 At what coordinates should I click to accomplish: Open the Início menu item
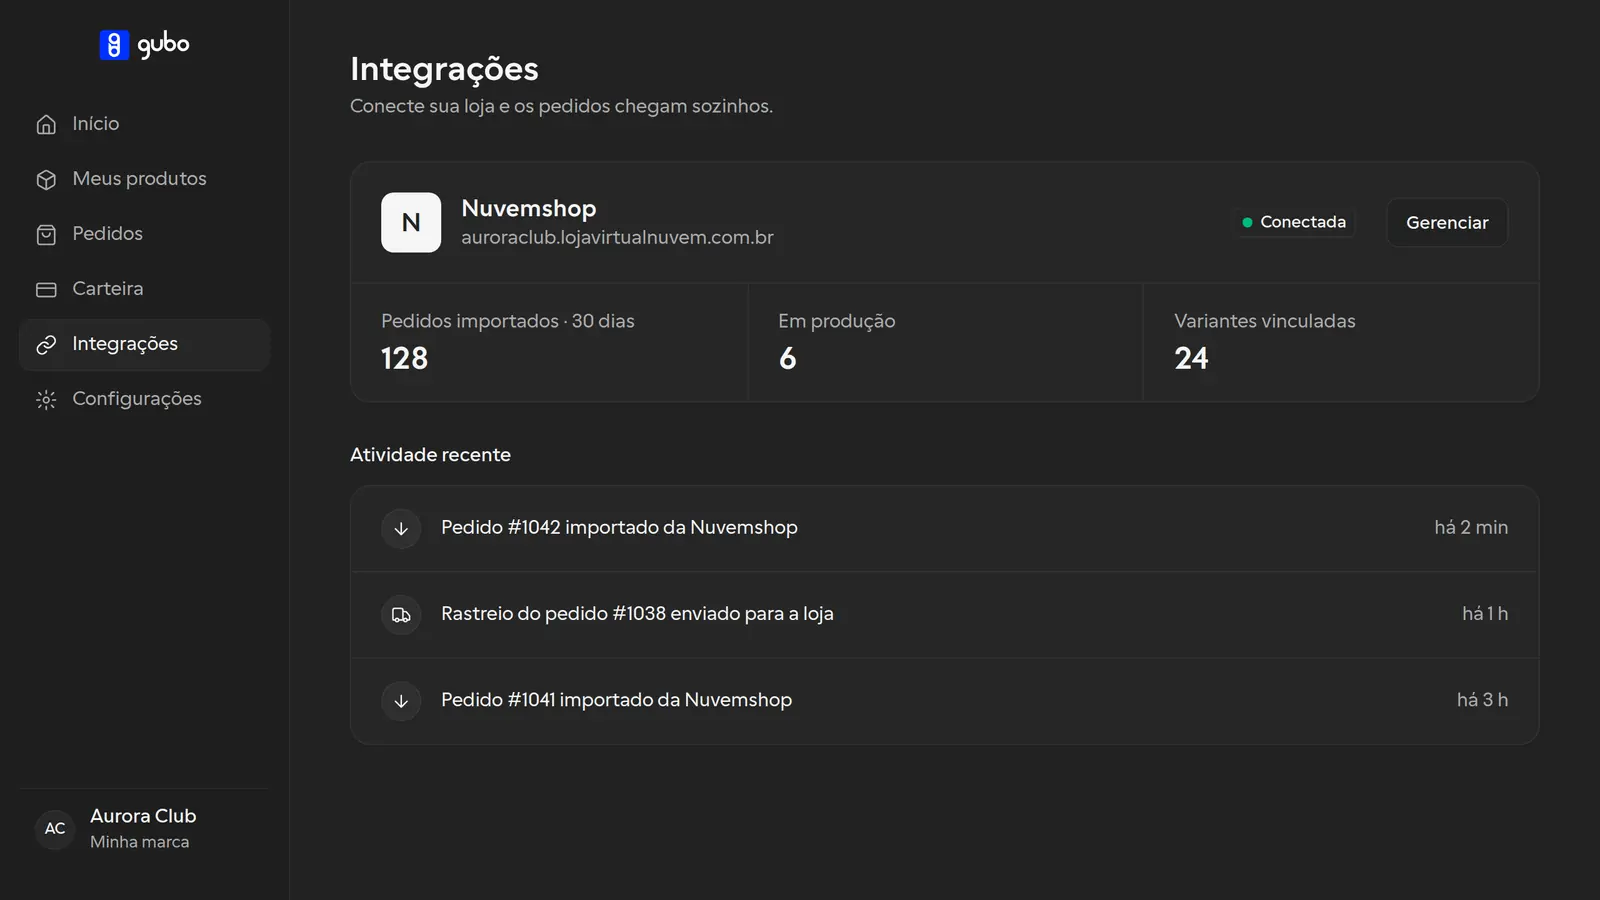click(x=145, y=124)
